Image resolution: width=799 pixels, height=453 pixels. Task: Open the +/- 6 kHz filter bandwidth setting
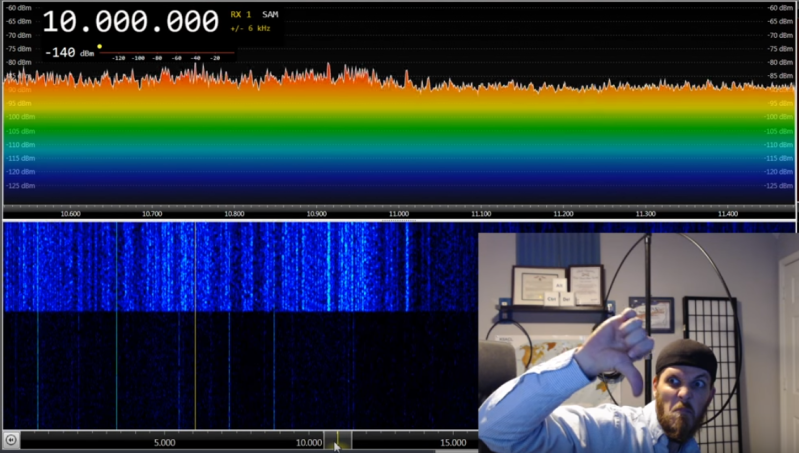click(x=250, y=28)
